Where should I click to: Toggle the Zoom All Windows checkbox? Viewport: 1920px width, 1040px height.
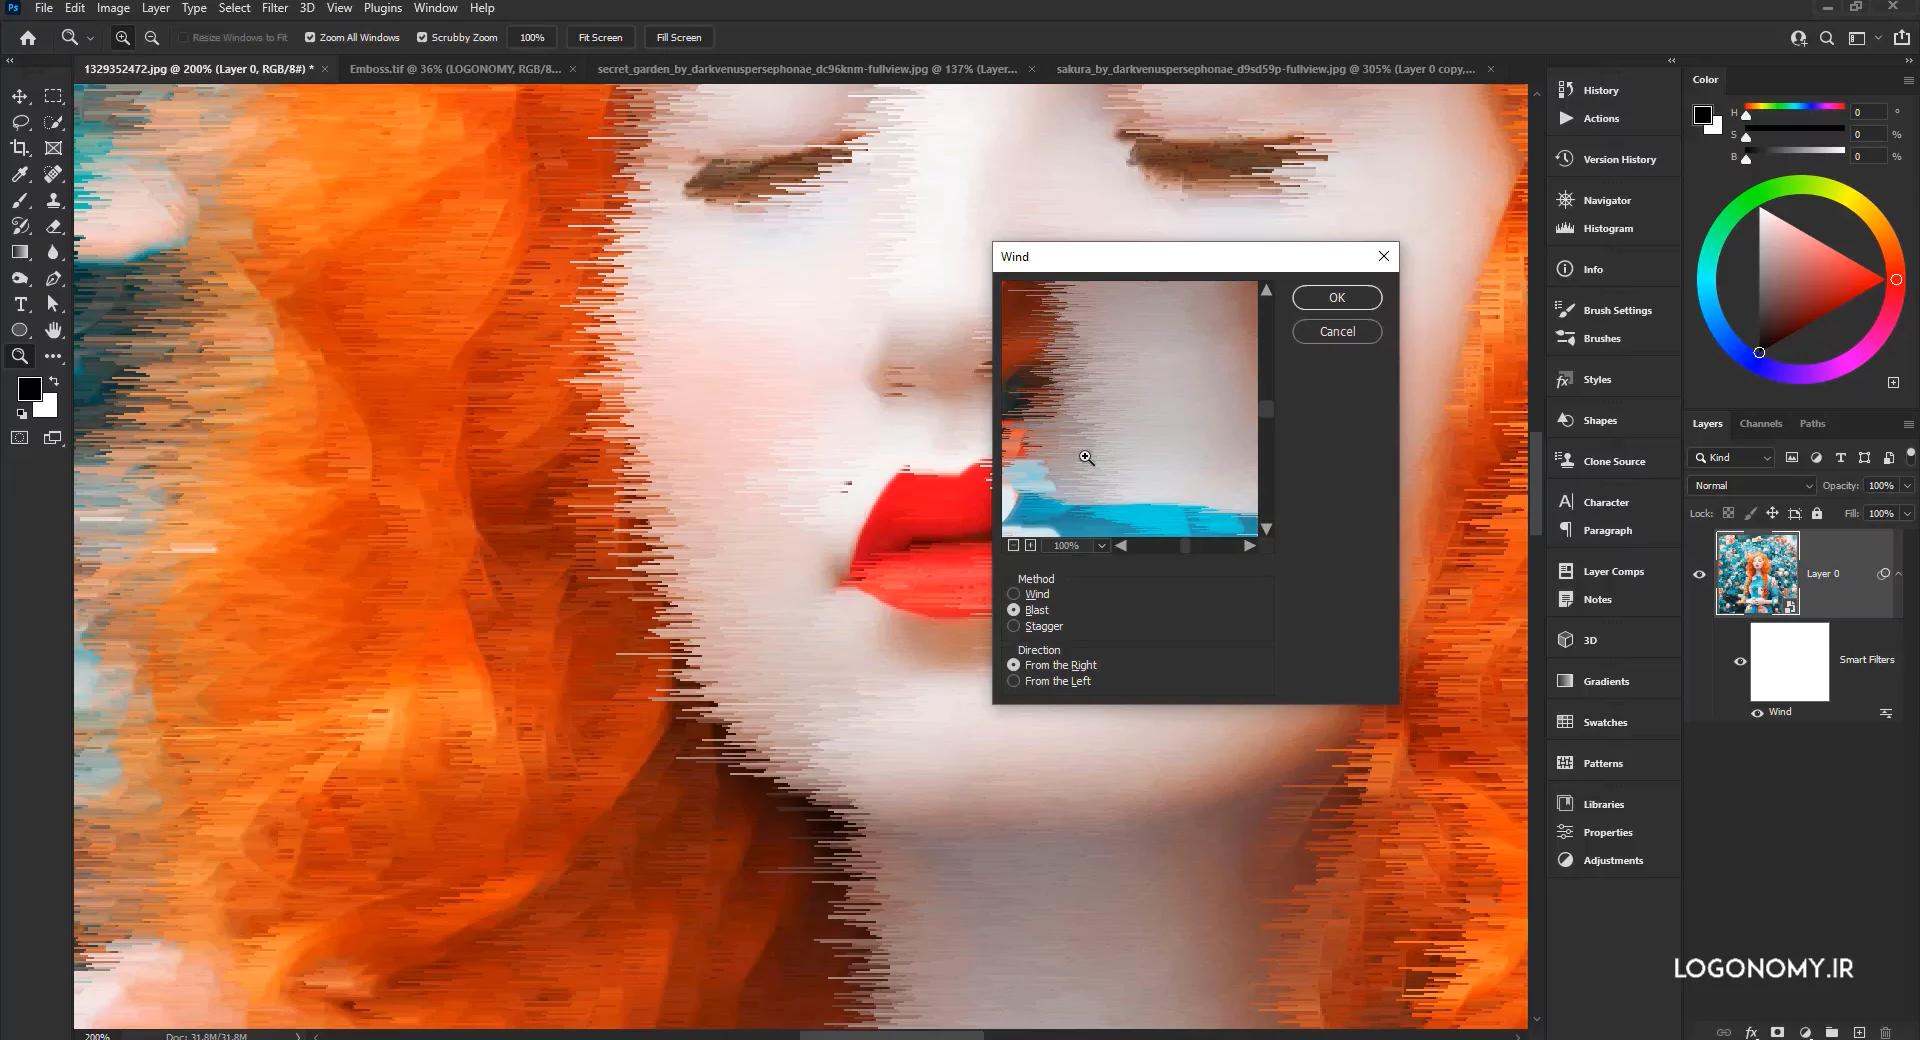310,38
